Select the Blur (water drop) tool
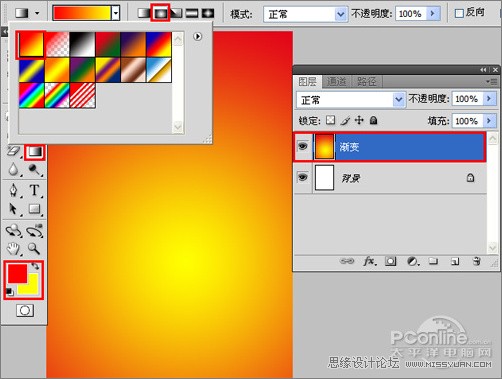Screen dimensions: 502x379 point(13,170)
